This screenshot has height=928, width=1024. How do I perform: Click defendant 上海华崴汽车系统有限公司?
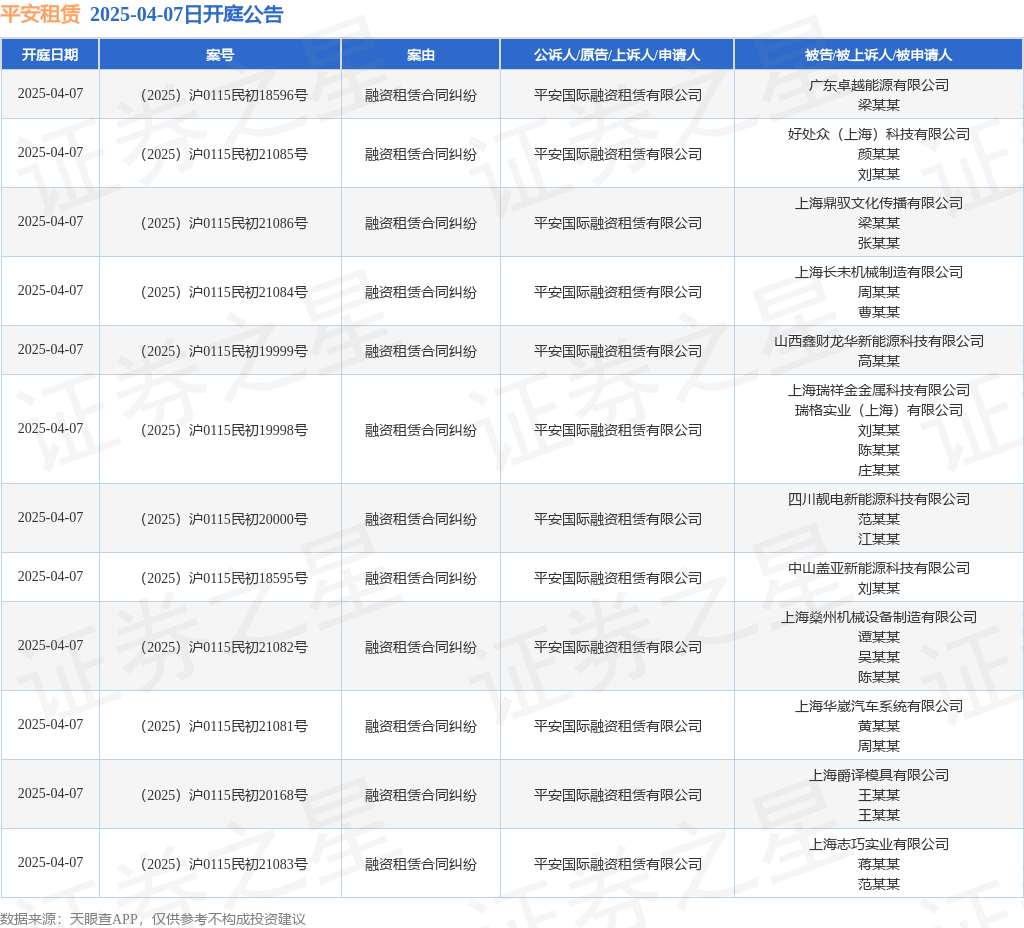(x=878, y=707)
